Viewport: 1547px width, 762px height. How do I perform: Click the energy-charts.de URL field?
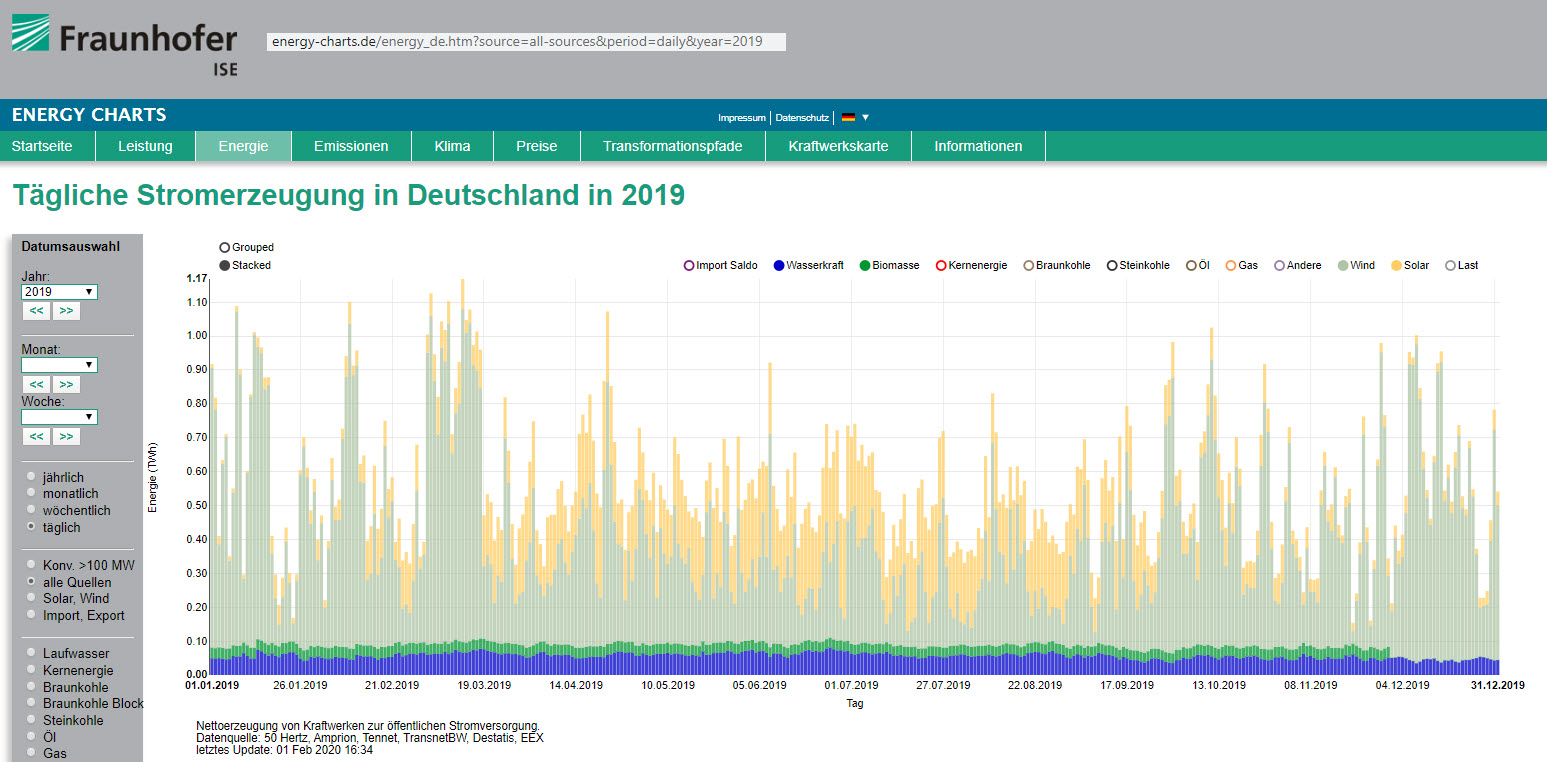(525, 42)
